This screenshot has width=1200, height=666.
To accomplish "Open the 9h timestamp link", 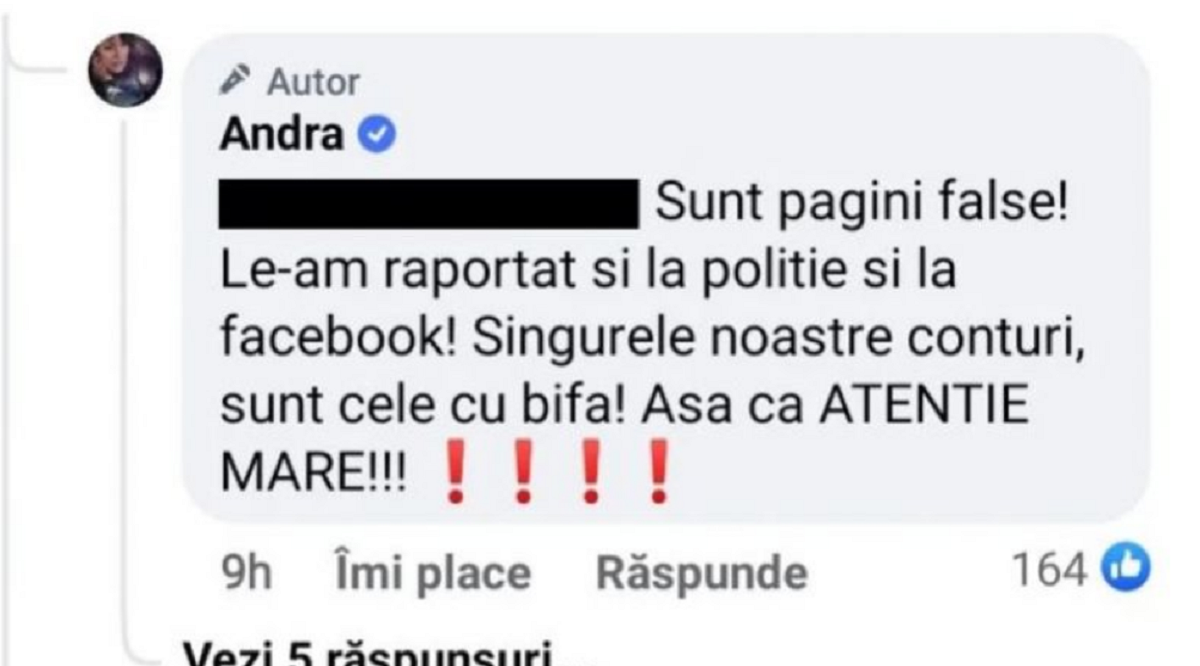I will click(x=244, y=573).
